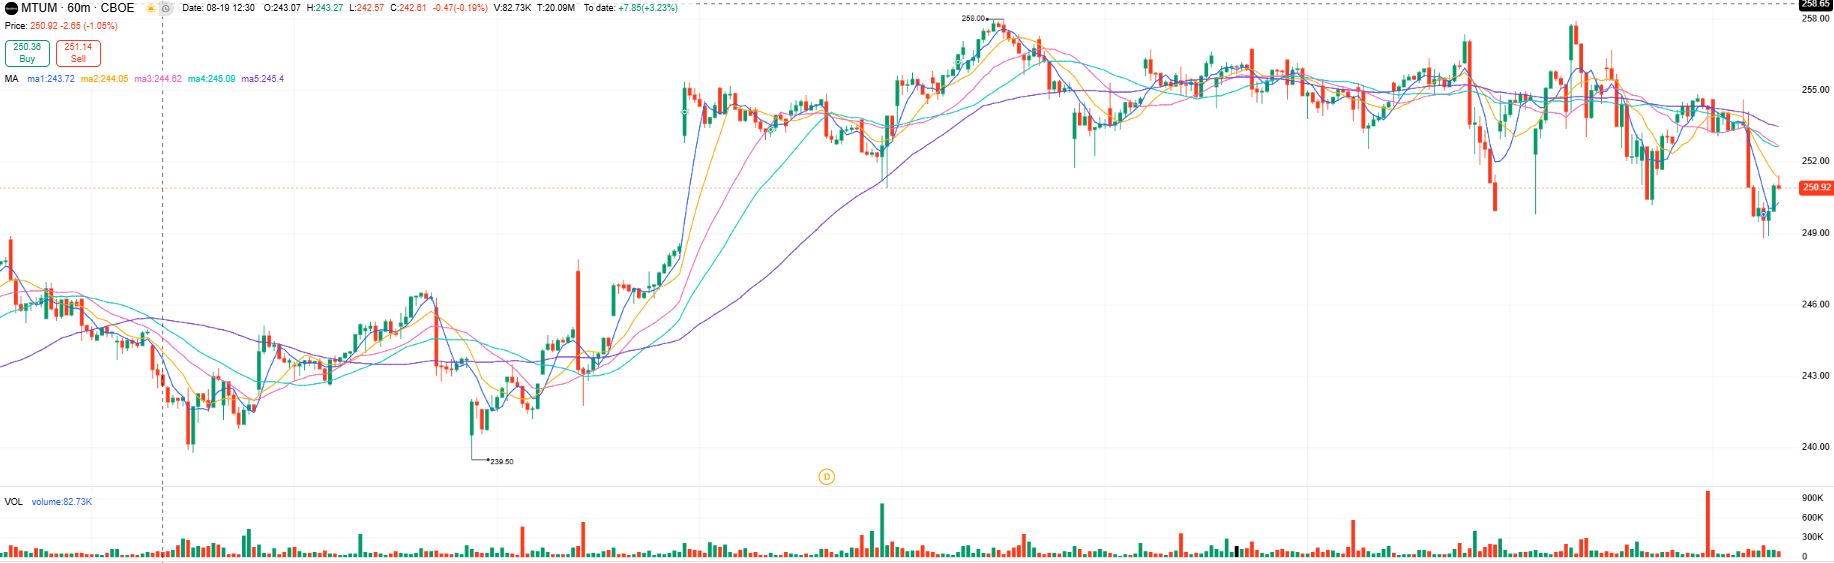The width and height of the screenshot is (1834, 563).
Task: Select the ma5:245.4 purple legend
Action: [x=262, y=79]
